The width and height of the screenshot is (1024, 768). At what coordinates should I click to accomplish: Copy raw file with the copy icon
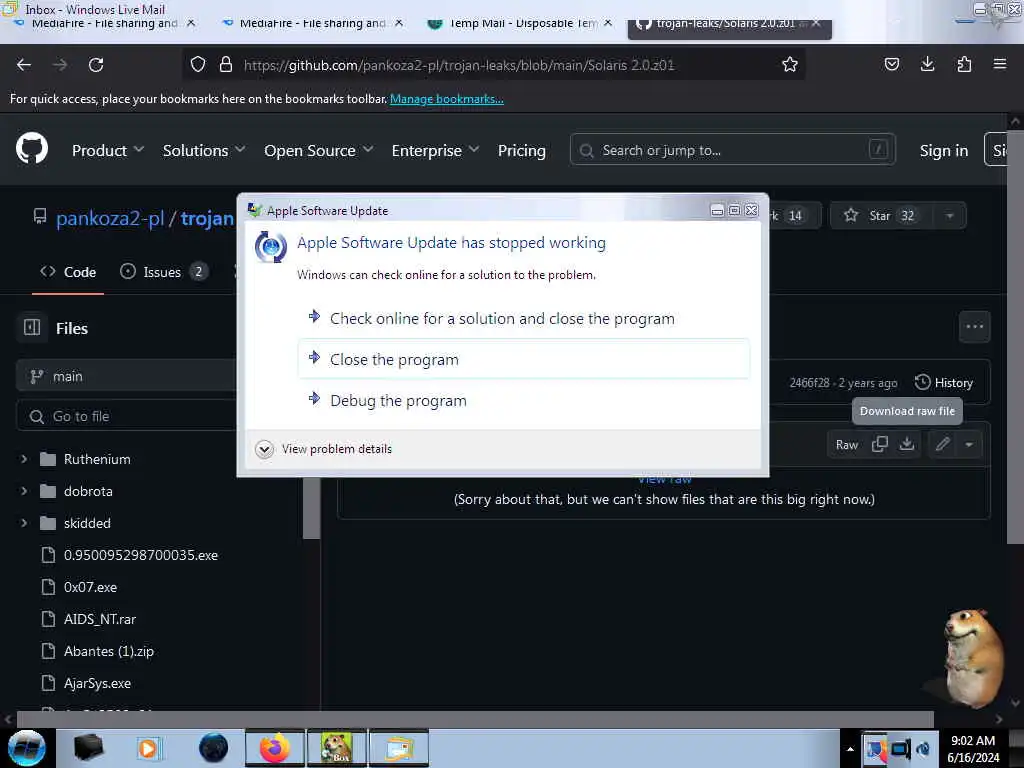point(880,444)
